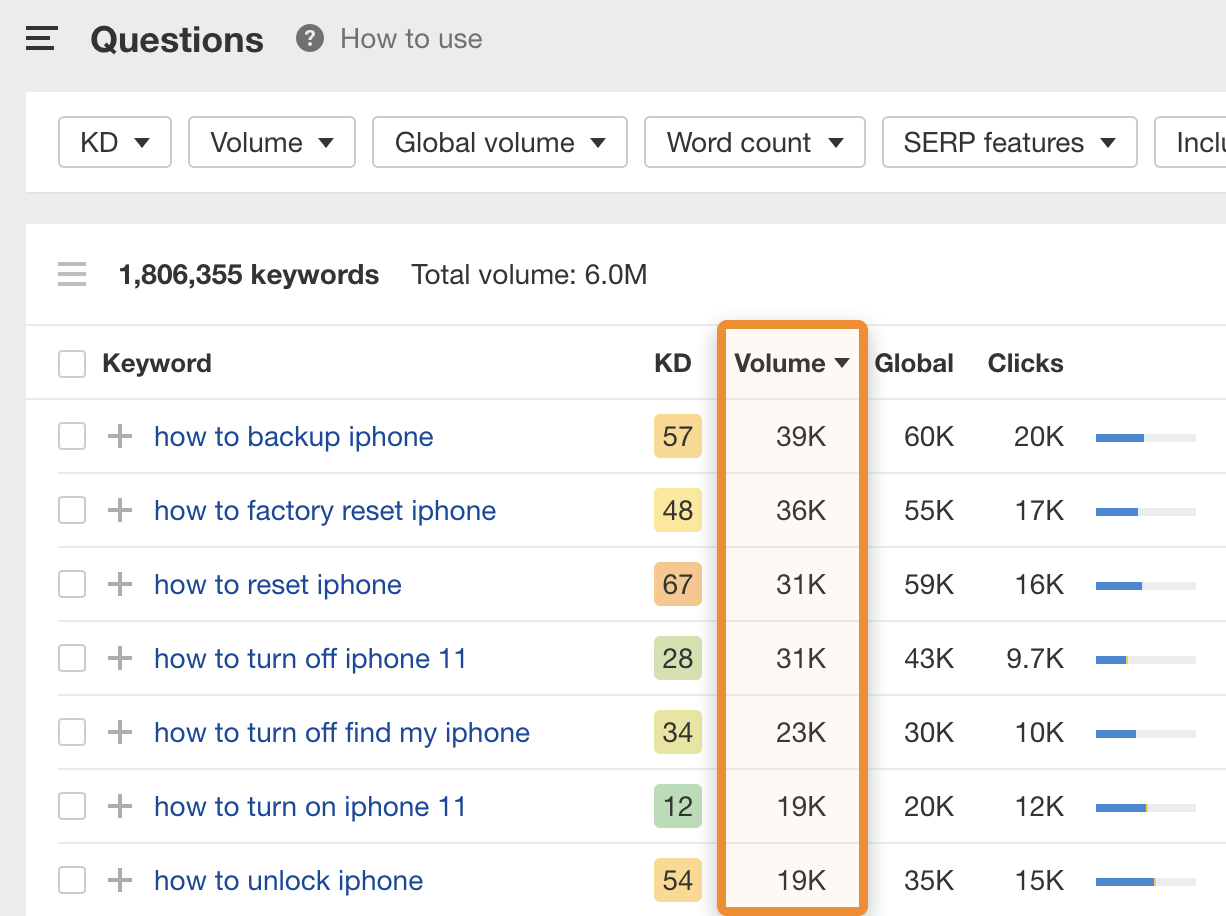
Task: Check the box for 'how to factory reset iphone'
Action: [x=72, y=511]
